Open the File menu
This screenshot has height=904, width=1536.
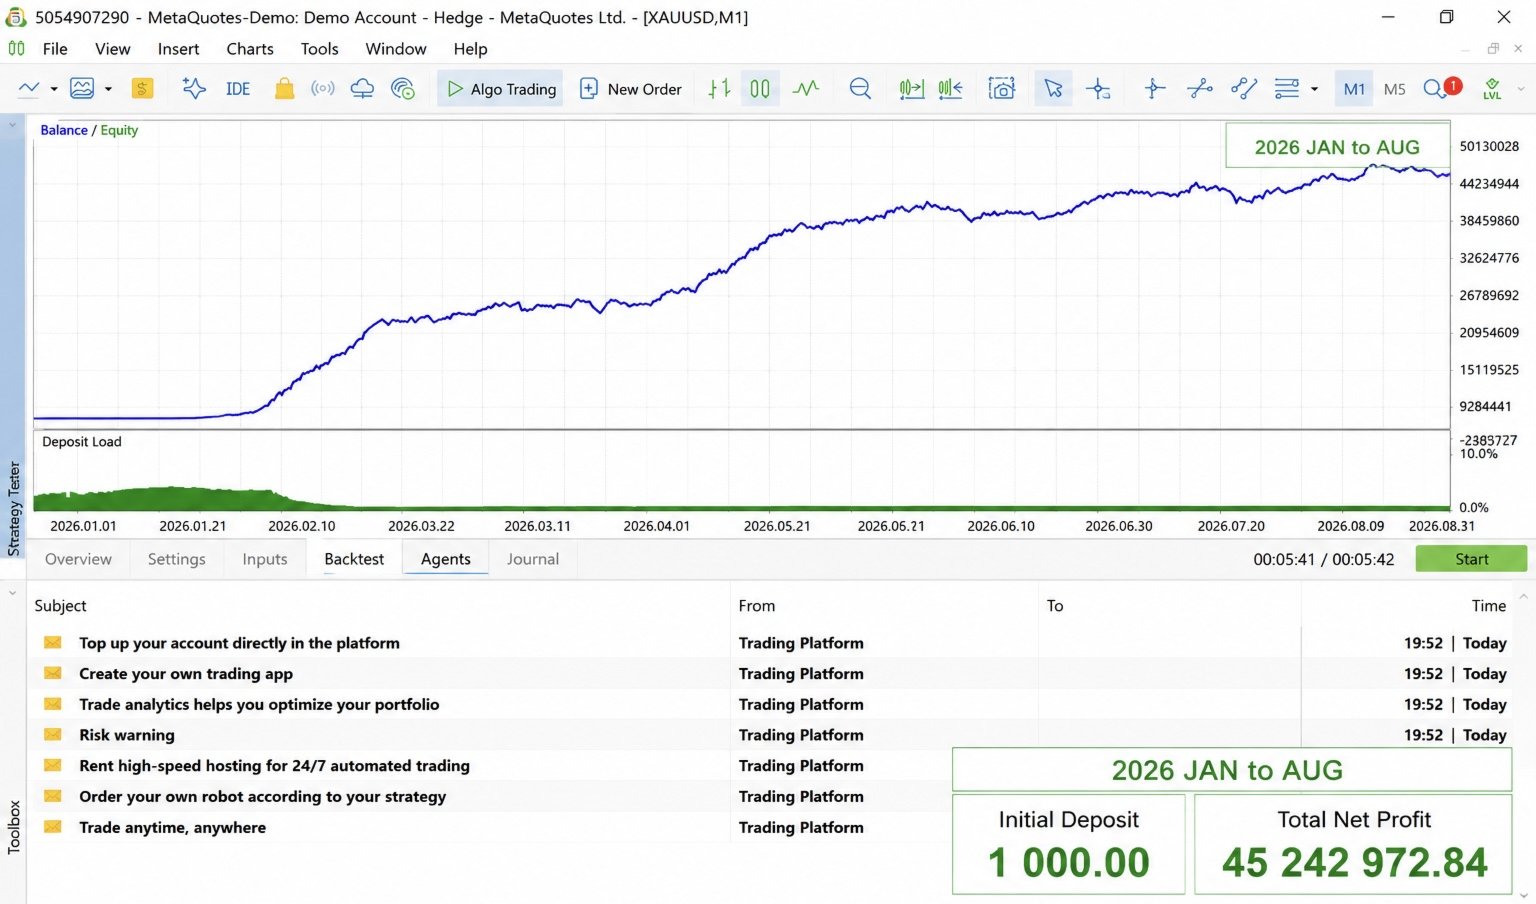coord(55,49)
